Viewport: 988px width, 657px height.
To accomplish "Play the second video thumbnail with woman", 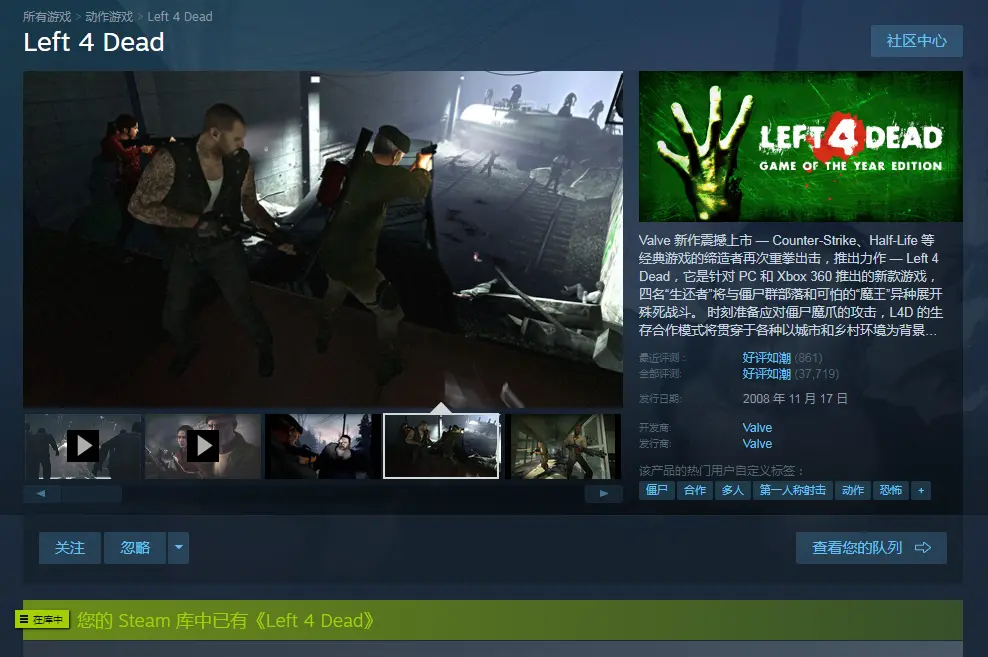I will 203,446.
